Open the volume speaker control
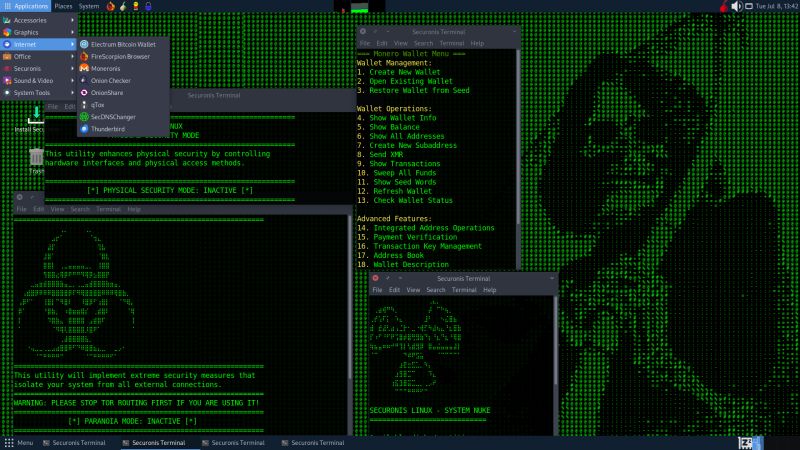The image size is (800, 450). pos(737,6)
